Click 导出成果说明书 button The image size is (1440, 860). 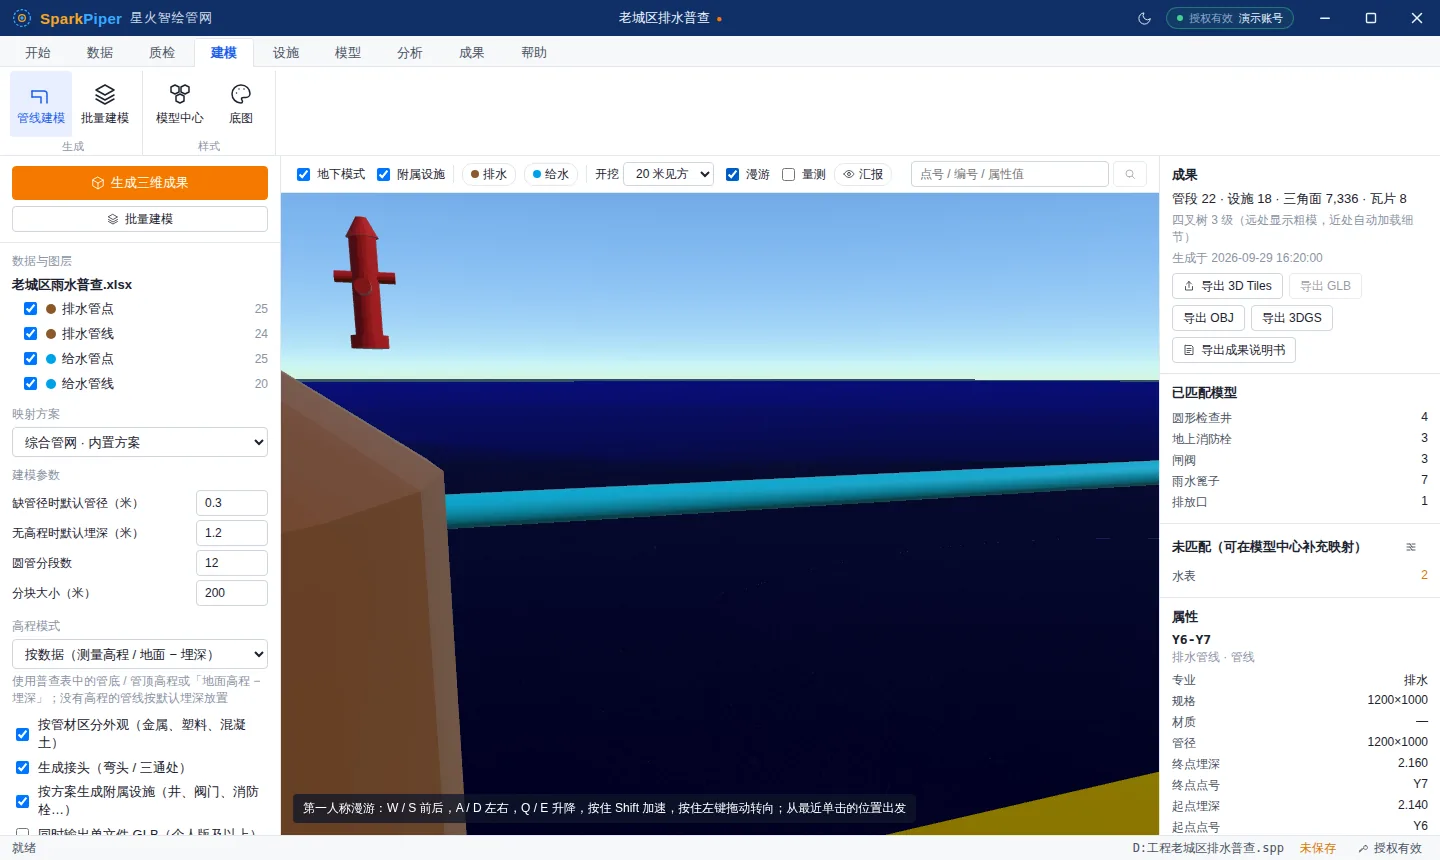1234,350
